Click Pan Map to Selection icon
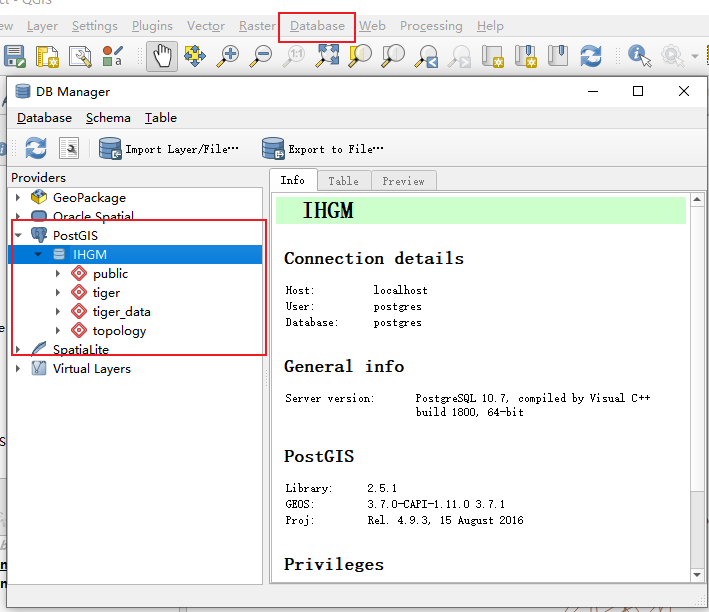 click(195, 56)
